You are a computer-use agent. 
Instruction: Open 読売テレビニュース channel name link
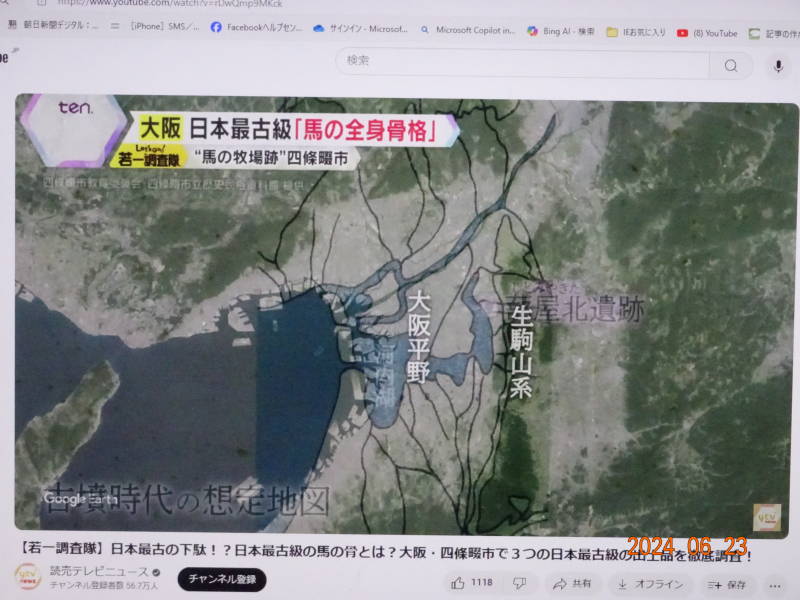(x=99, y=571)
